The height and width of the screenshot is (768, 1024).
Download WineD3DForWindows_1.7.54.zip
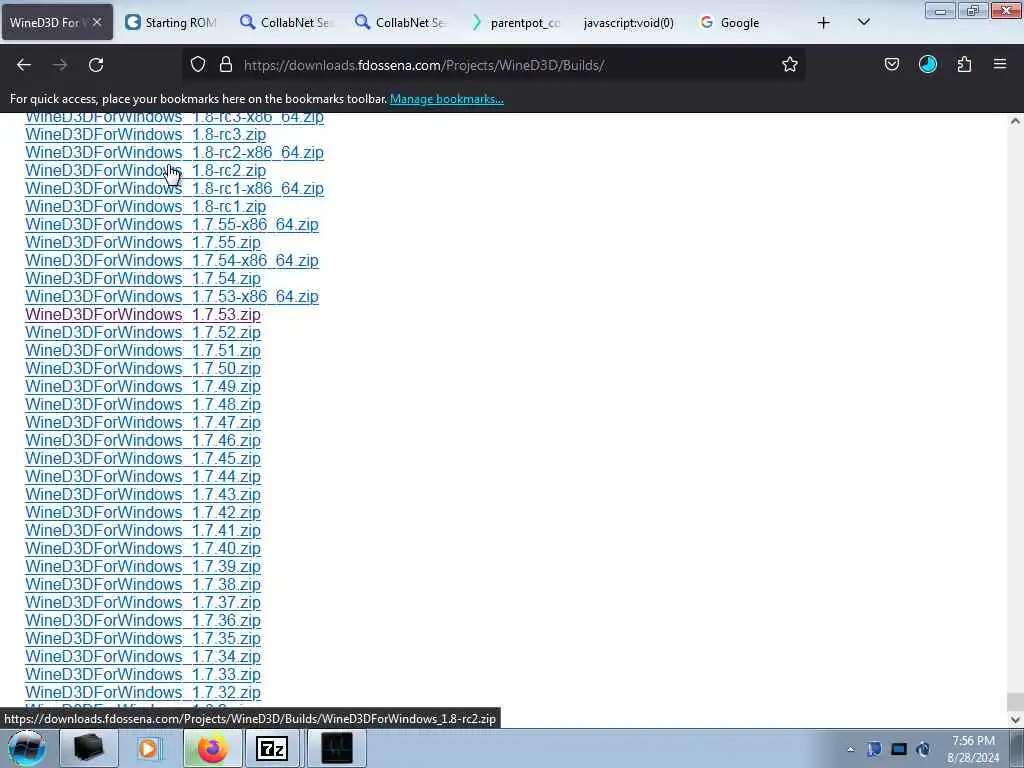pyautogui.click(x=143, y=278)
